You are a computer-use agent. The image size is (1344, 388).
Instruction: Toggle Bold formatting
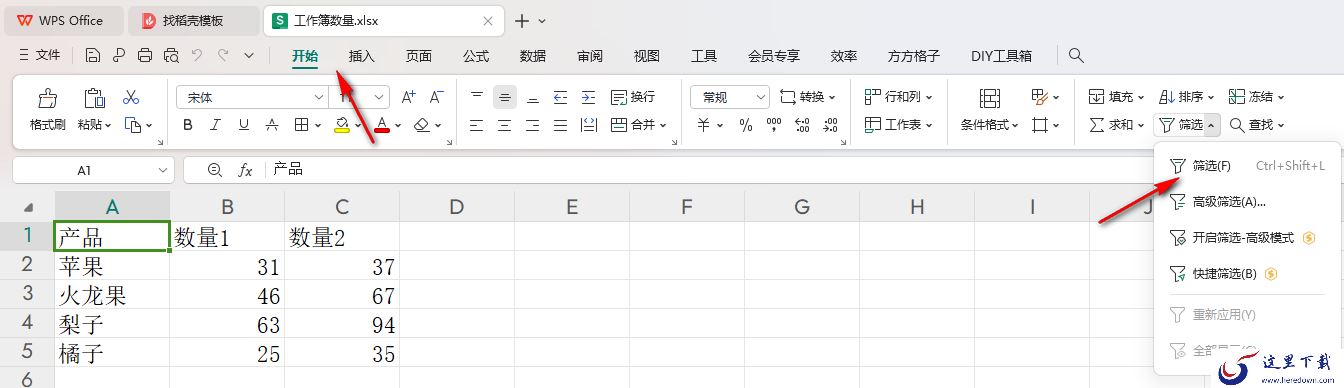pos(187,125)
